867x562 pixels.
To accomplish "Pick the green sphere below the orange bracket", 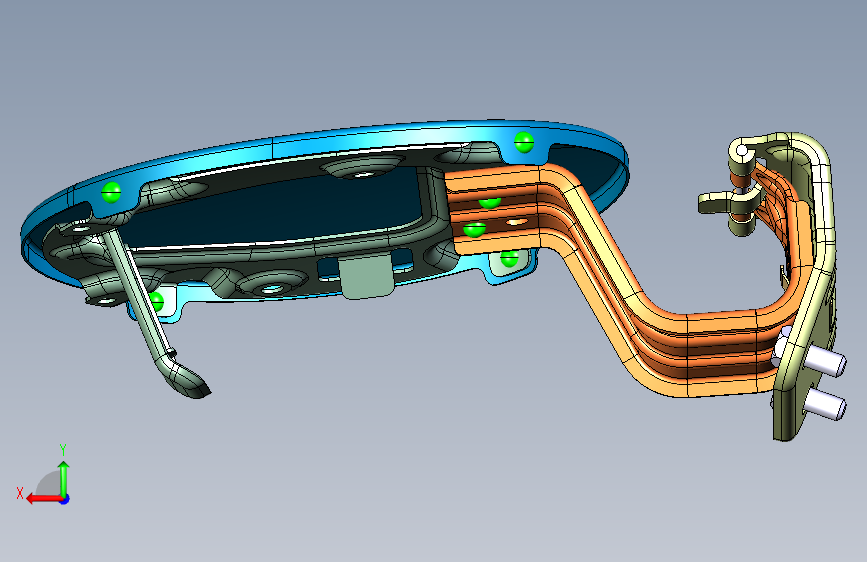I will 509,259.
